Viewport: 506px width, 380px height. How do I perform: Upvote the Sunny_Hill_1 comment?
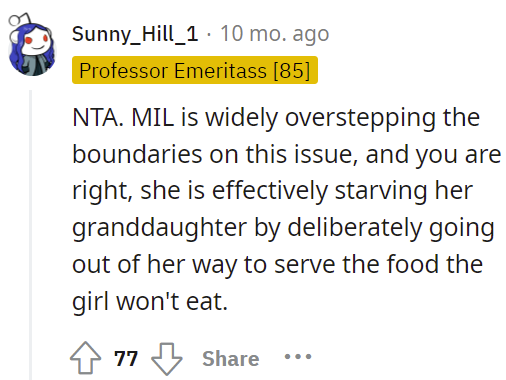[85, 358]
